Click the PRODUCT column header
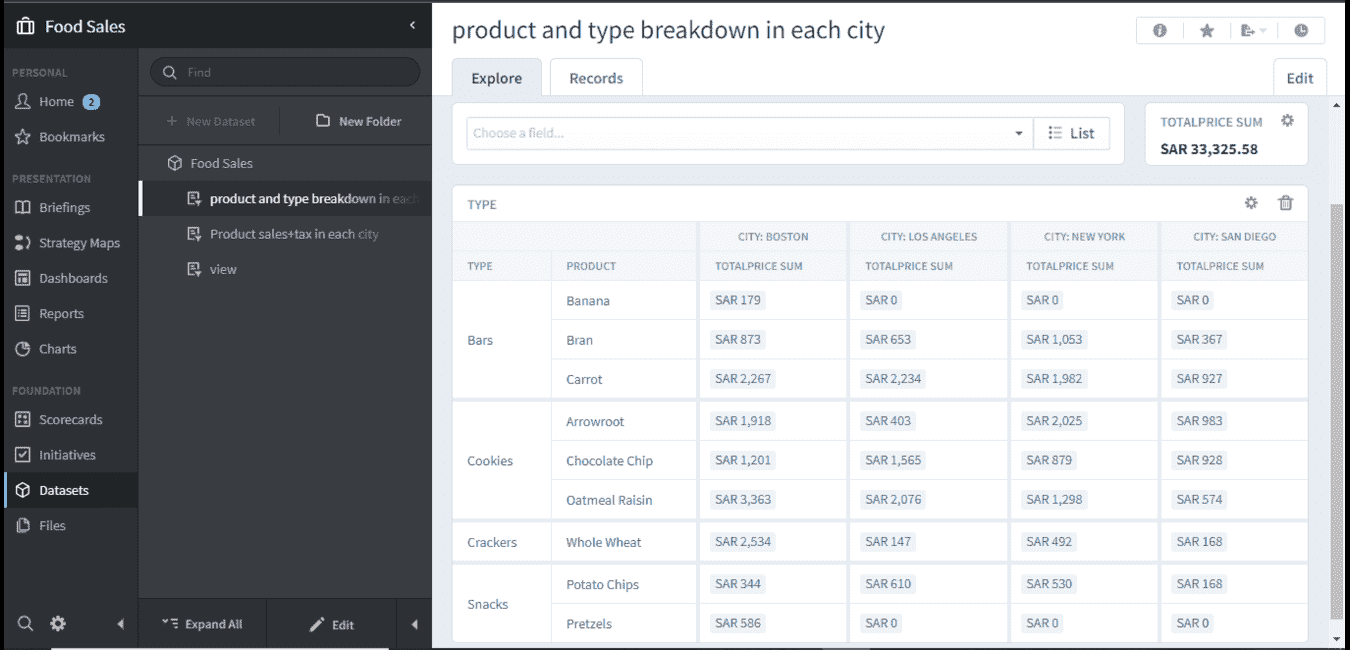 pos(591,266)
